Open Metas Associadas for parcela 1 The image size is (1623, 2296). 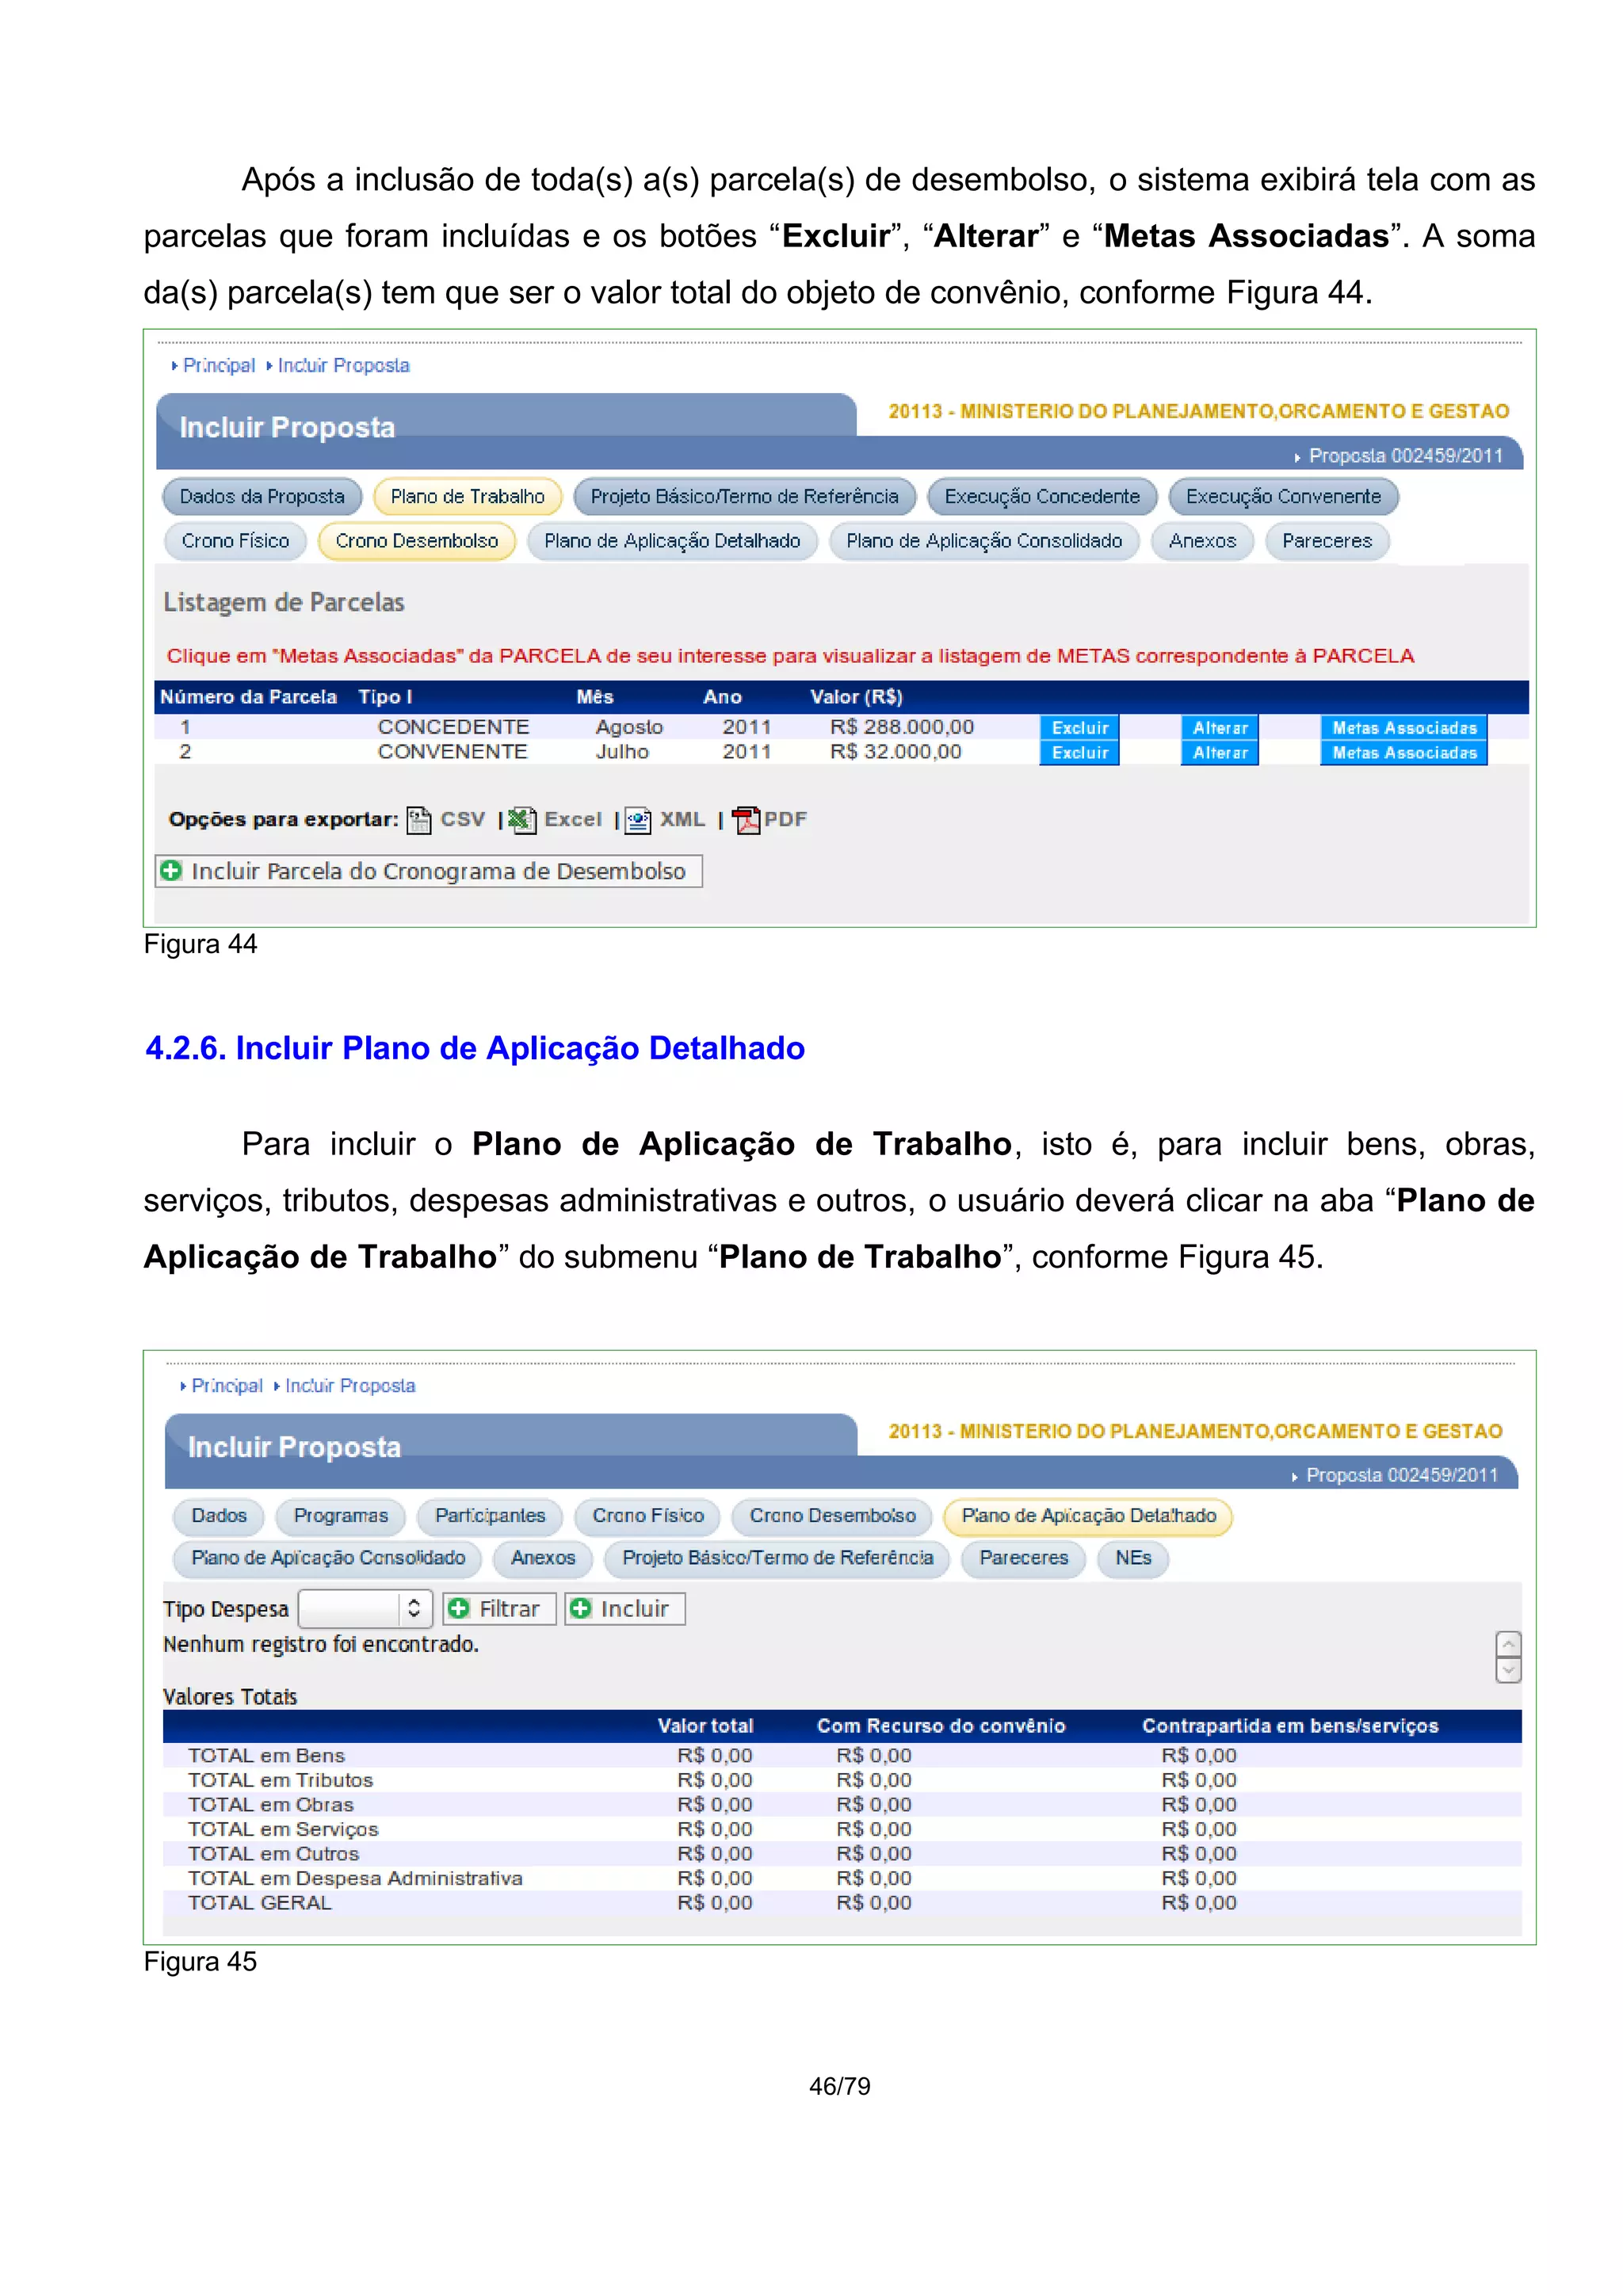(x=1404, y=728)
